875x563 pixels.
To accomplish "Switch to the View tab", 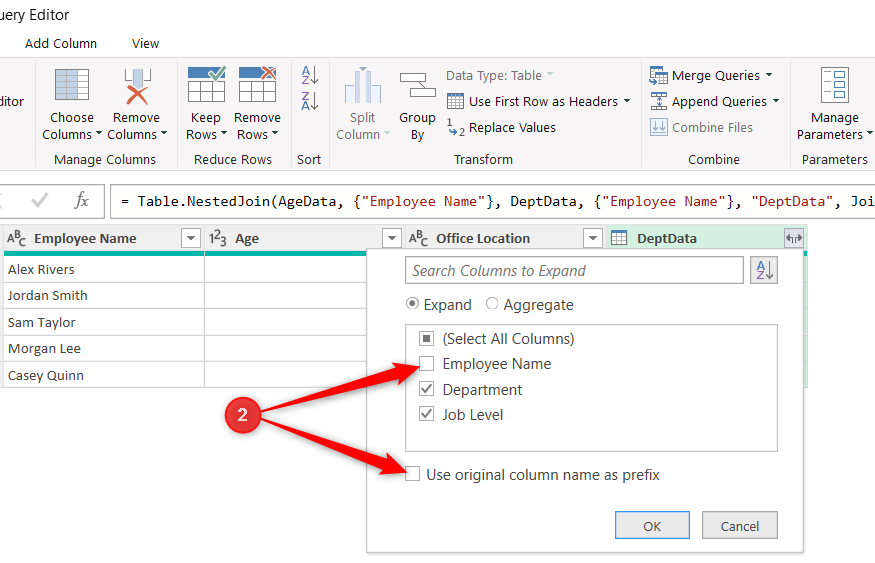I will pos(145,44).
